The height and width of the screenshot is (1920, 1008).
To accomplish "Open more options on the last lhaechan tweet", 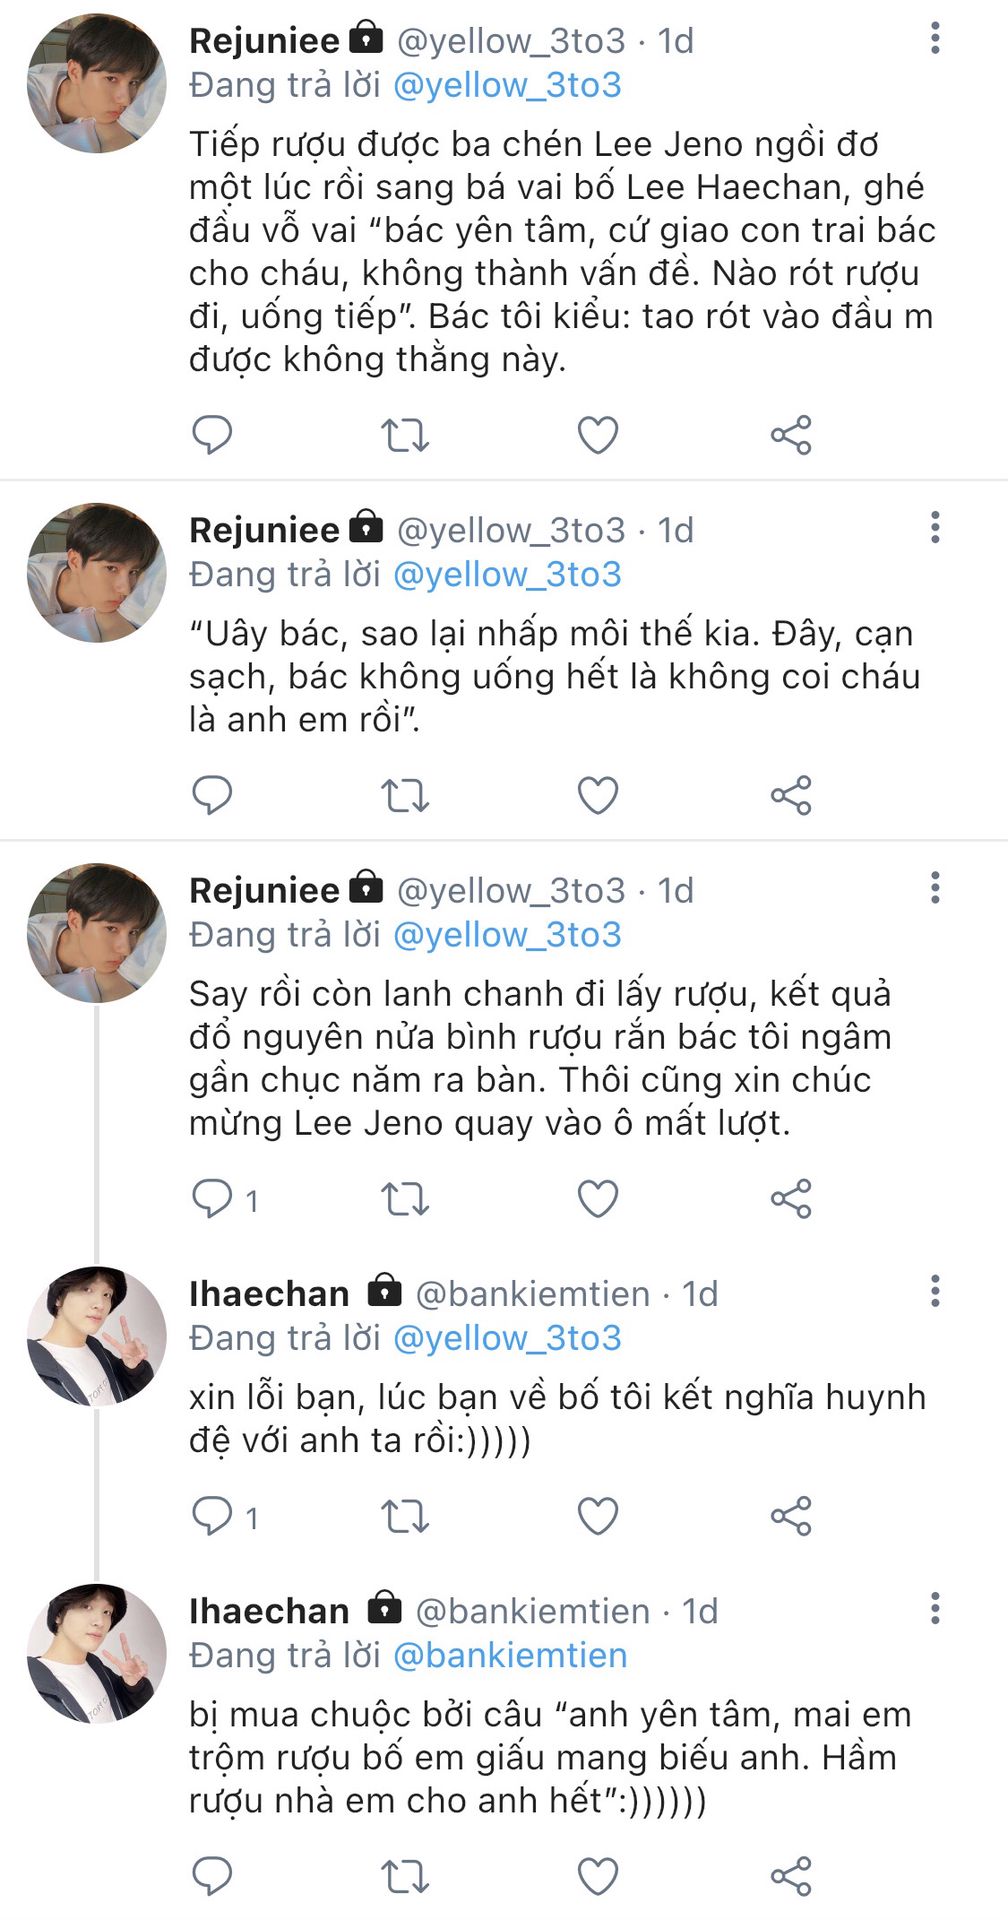I will [x=935, y=1608].
